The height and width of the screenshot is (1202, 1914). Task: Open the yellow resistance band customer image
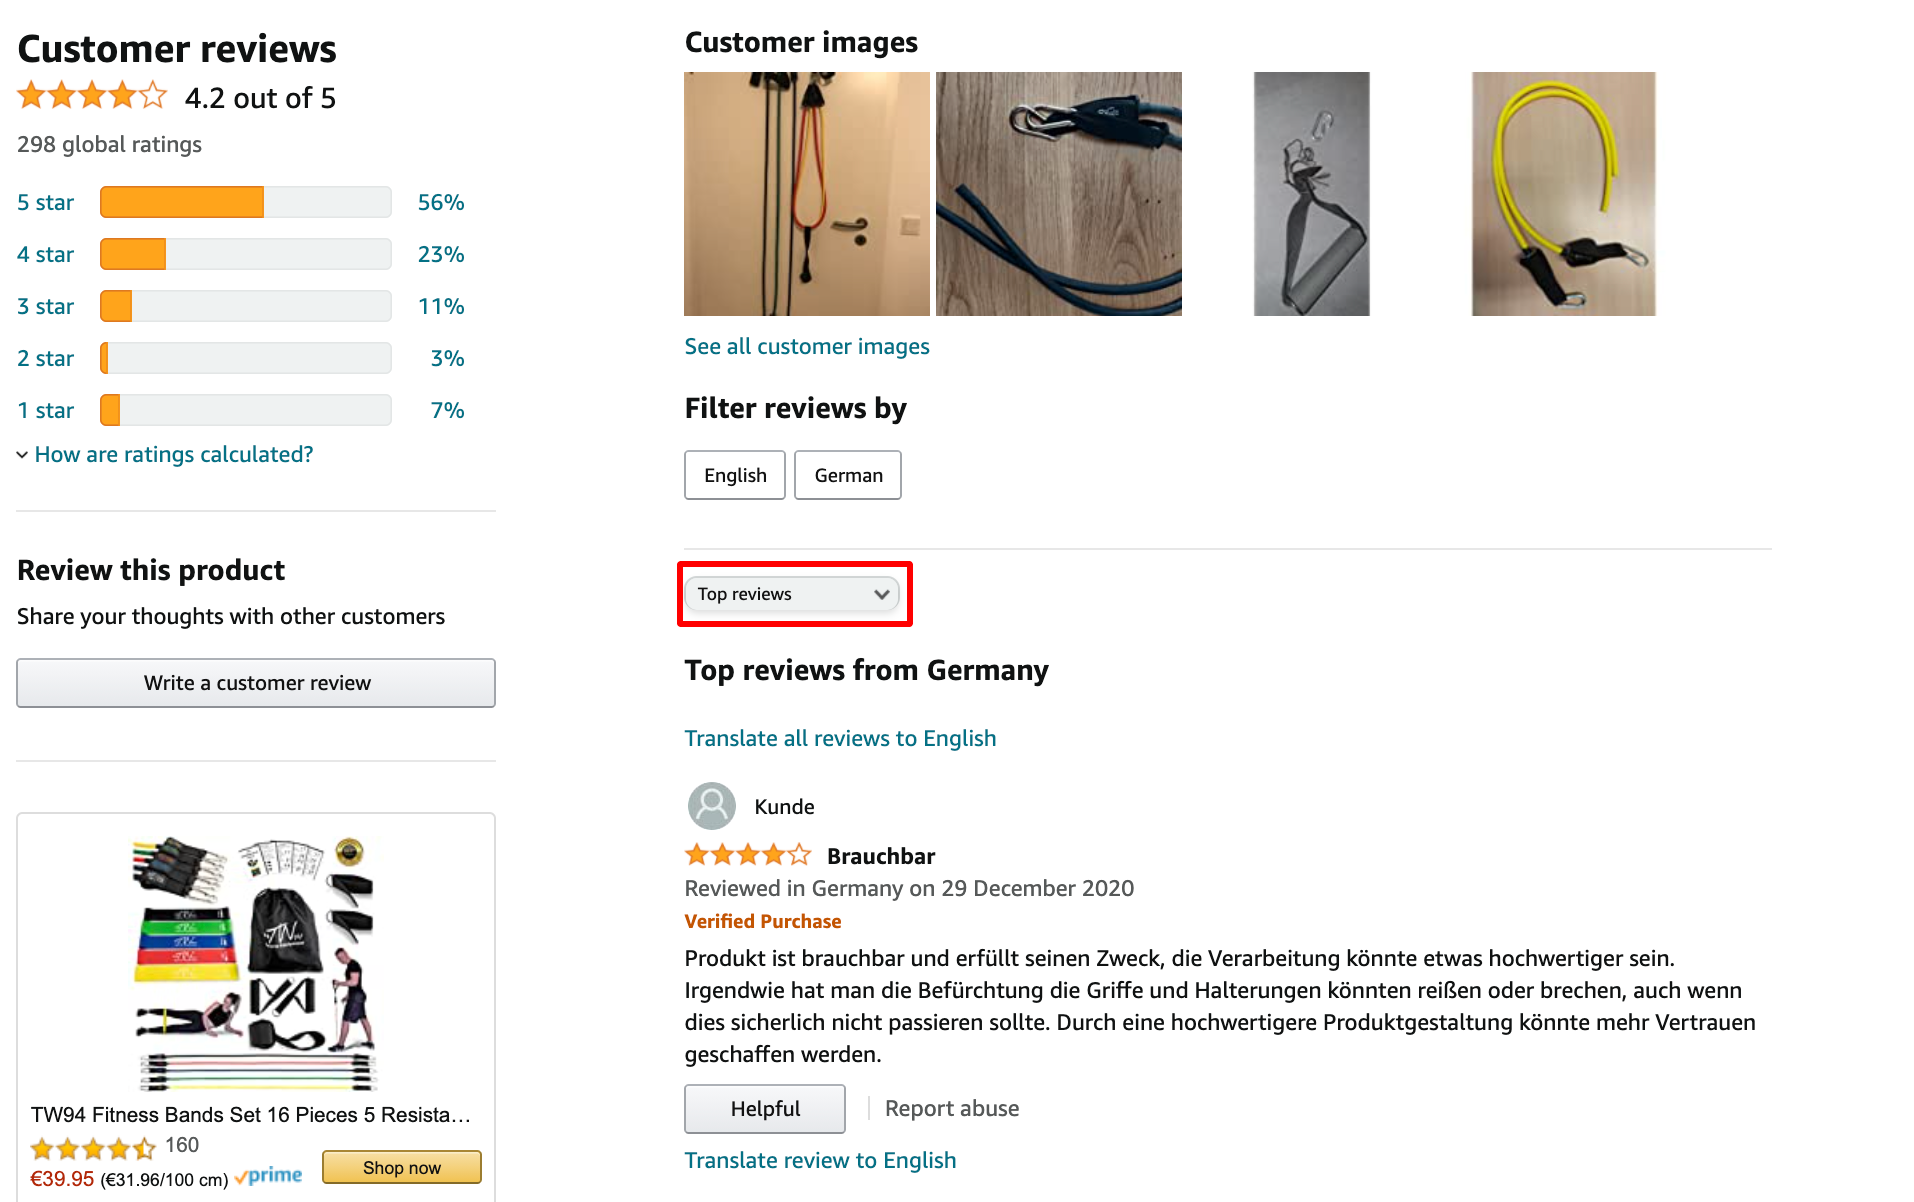click(x=1563, y=194)
